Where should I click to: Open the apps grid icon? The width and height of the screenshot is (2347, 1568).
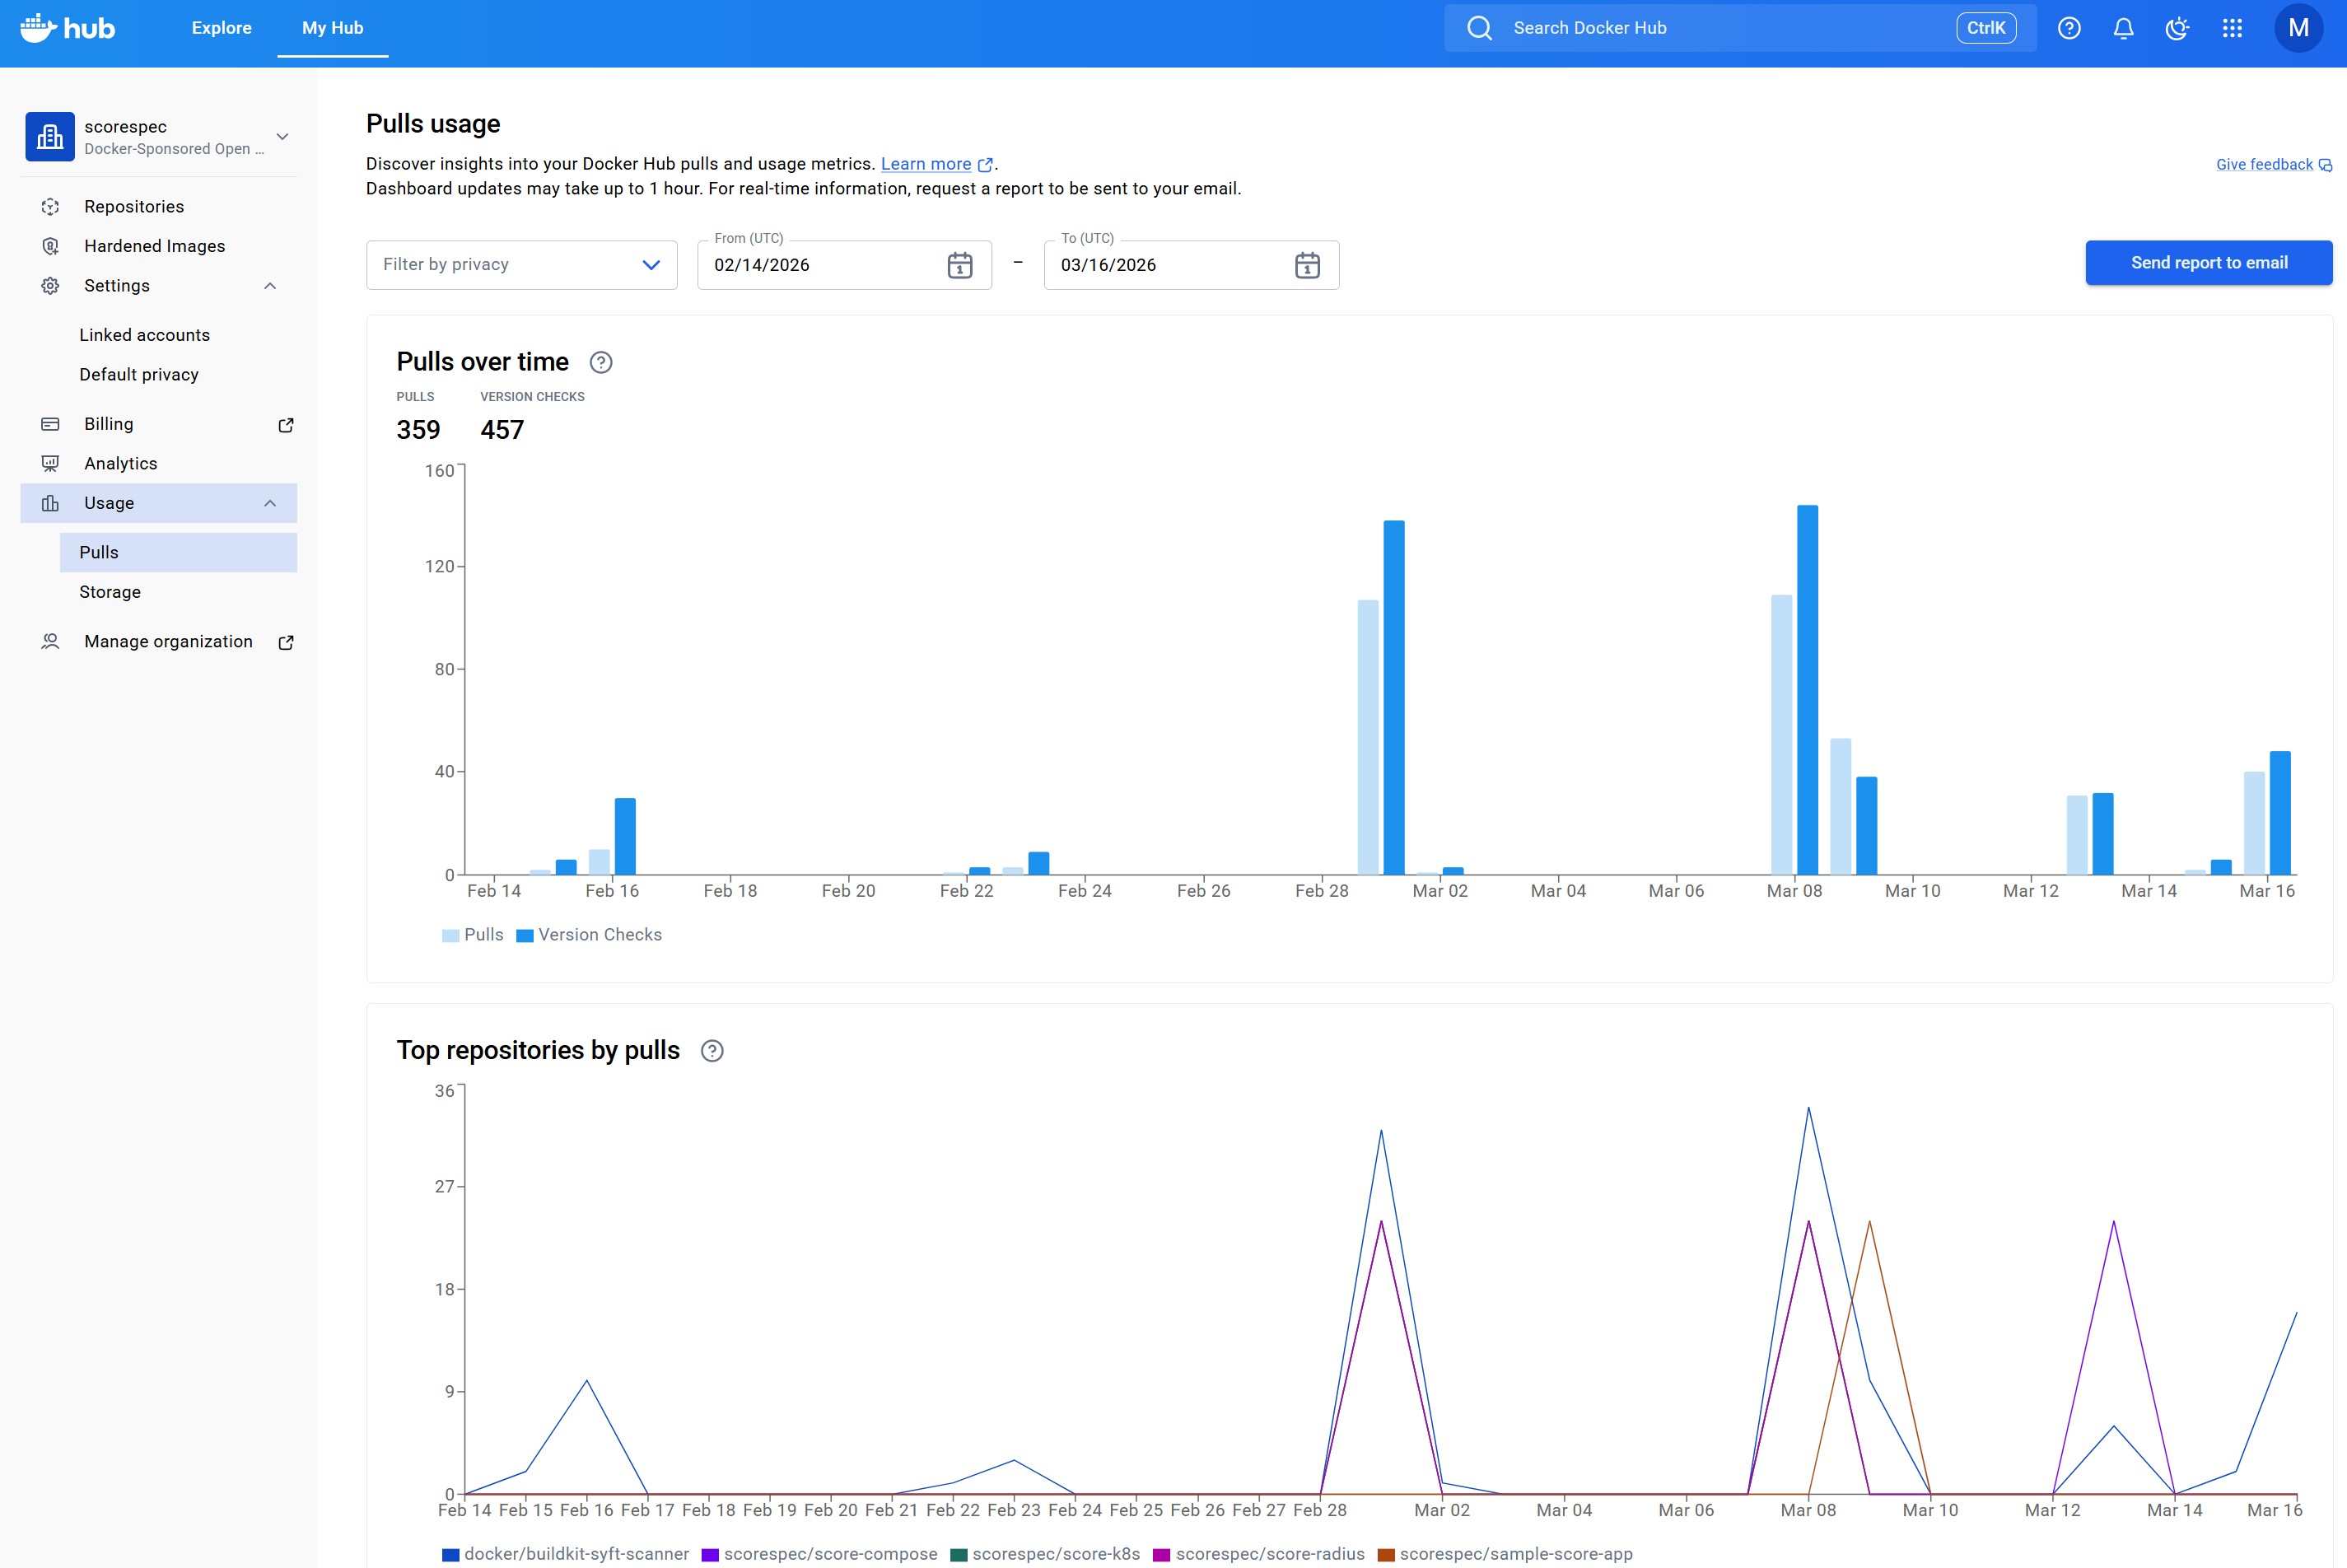pyautogui.click(x=2232, y=28)
